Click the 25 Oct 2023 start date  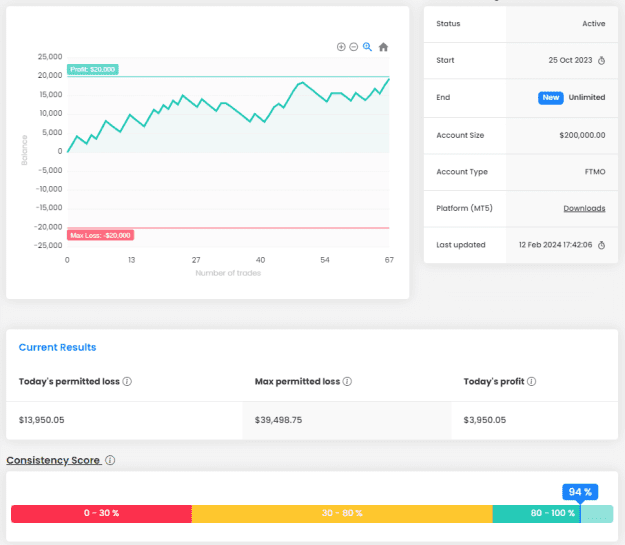pos(570,60)
